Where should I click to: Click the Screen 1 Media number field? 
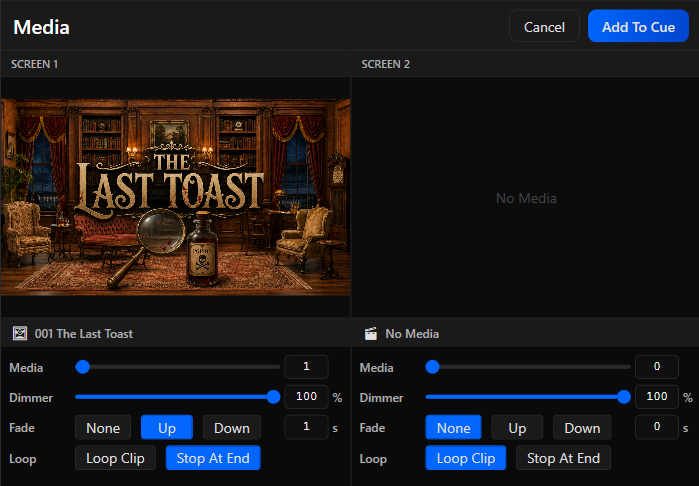(x=306, y=367)
